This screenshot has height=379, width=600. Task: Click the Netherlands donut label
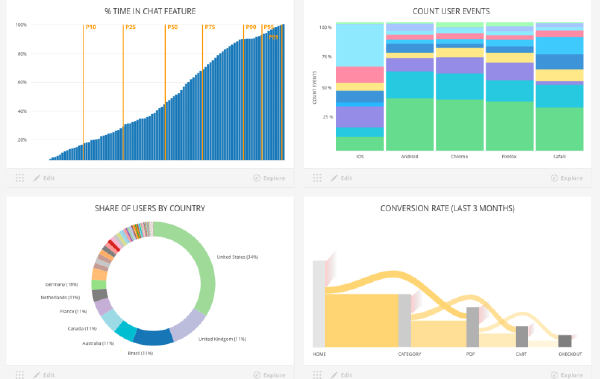coord(60,297)
